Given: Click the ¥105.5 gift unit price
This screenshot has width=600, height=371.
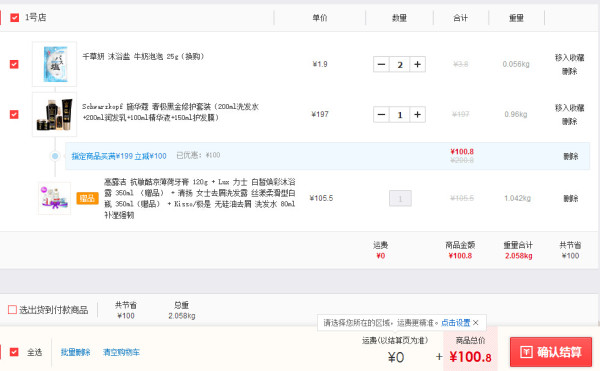Looking at the screenshot, I should [321, 198].
